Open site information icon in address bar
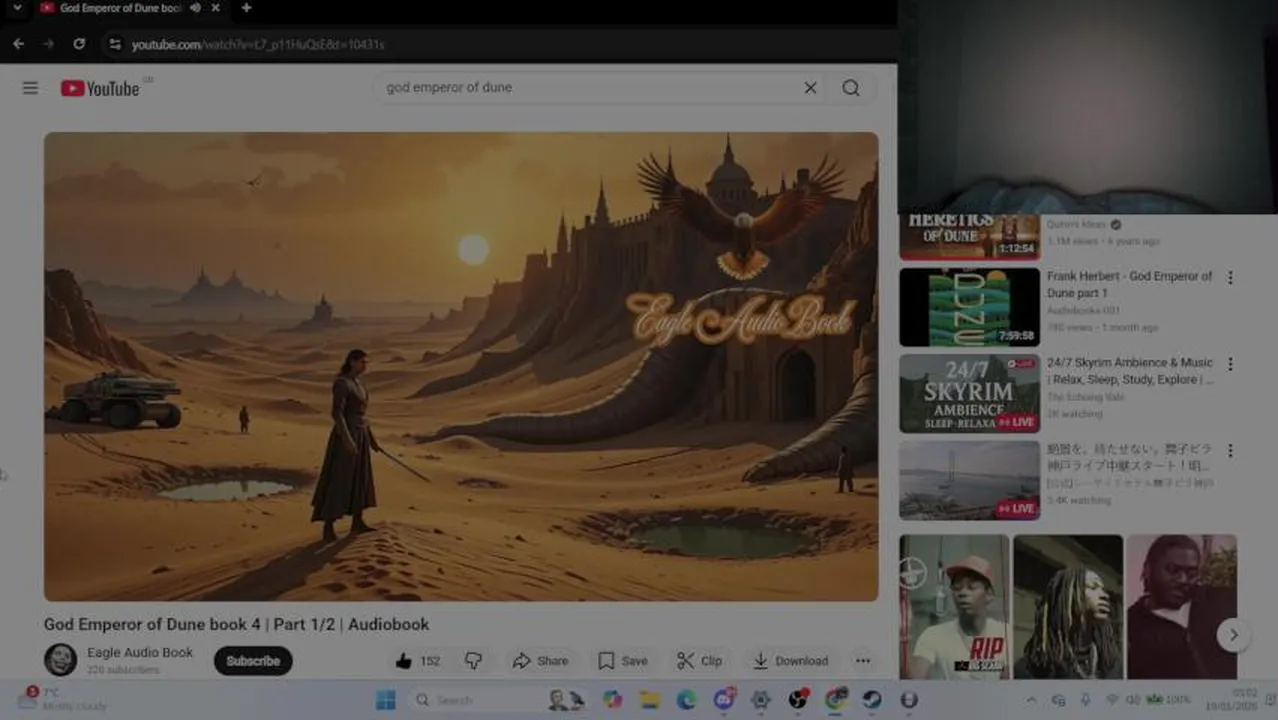Screen dimensions: 1278x720 (114, 44)
